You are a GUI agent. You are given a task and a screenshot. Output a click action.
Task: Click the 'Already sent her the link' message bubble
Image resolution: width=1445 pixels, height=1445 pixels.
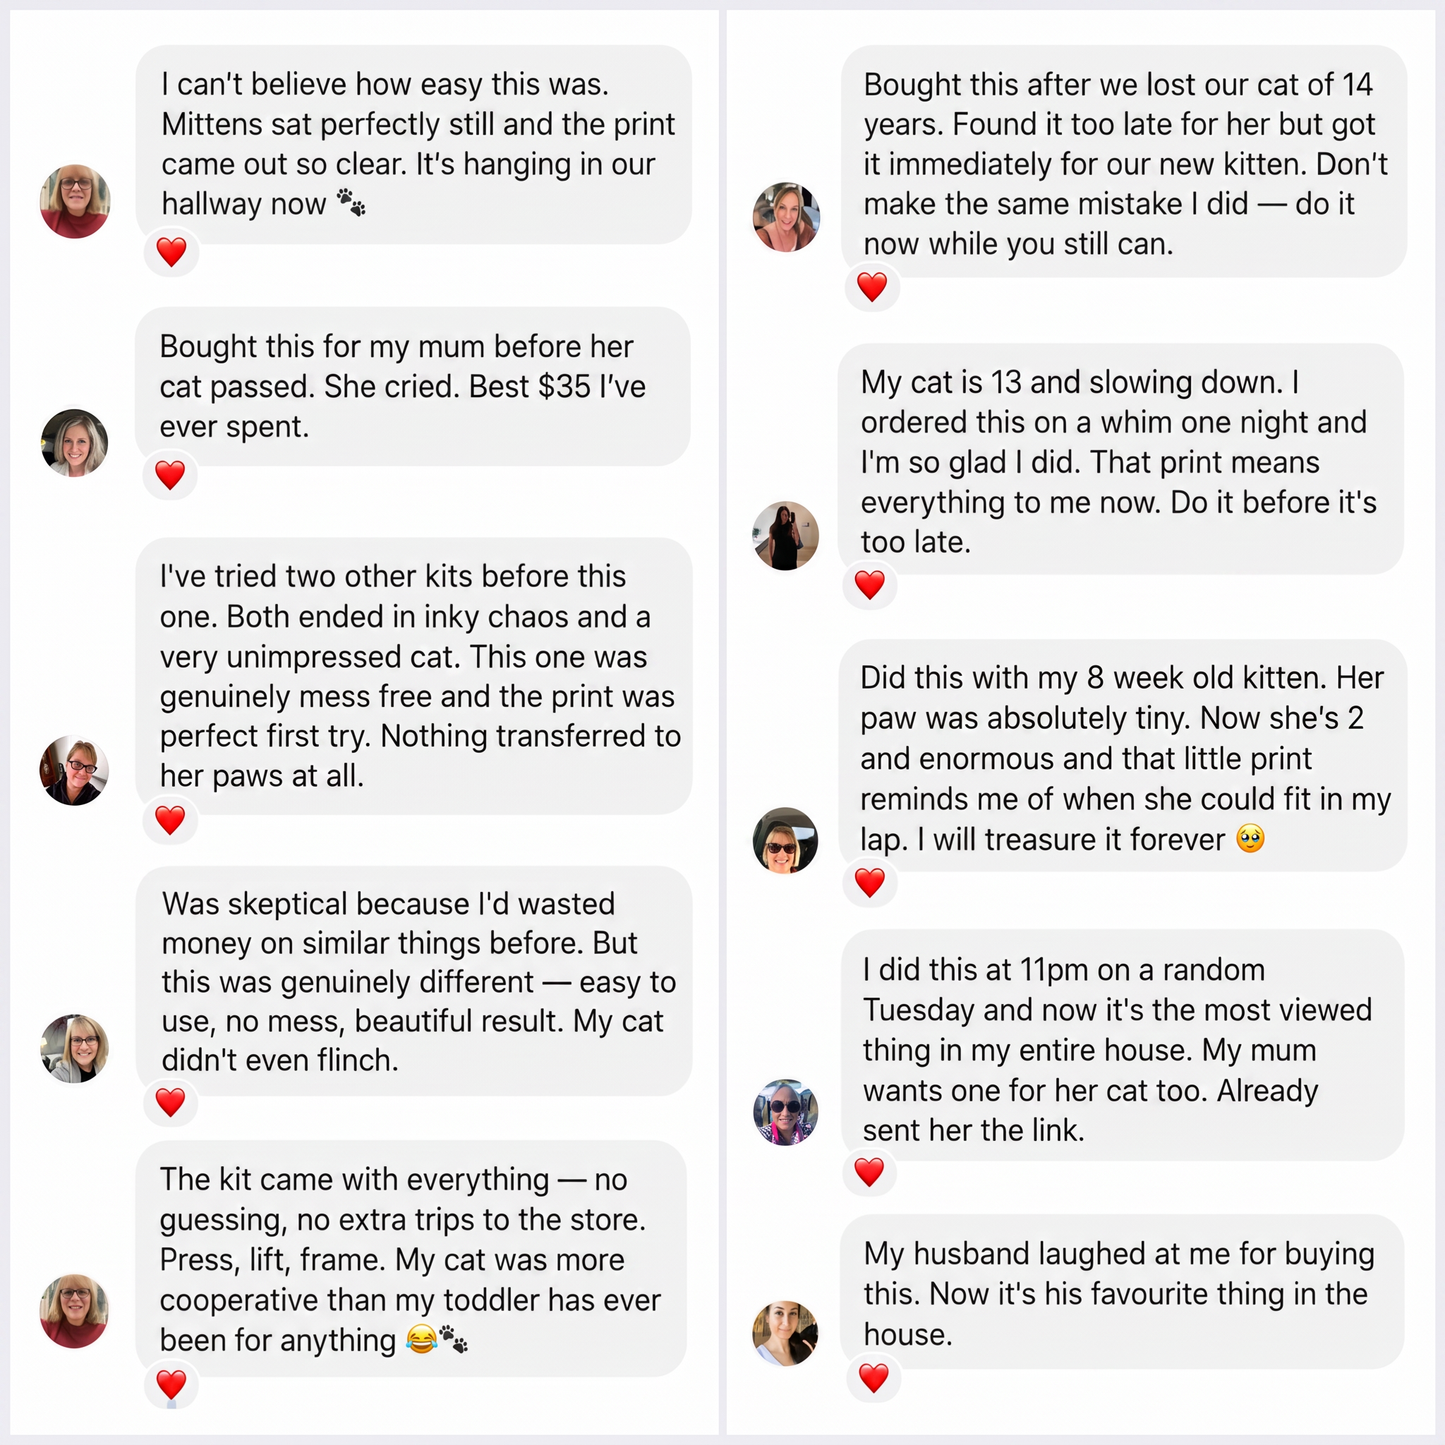click(1122, 1046)
